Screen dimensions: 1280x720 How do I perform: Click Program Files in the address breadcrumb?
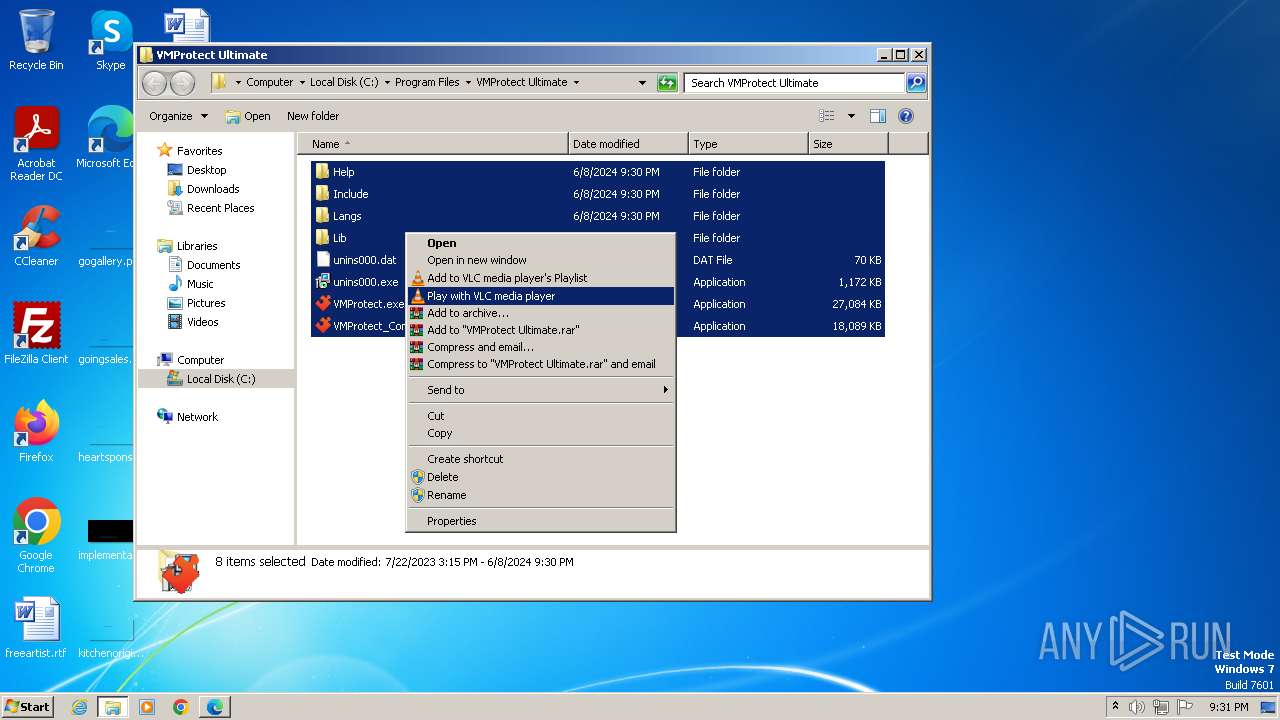427,83
